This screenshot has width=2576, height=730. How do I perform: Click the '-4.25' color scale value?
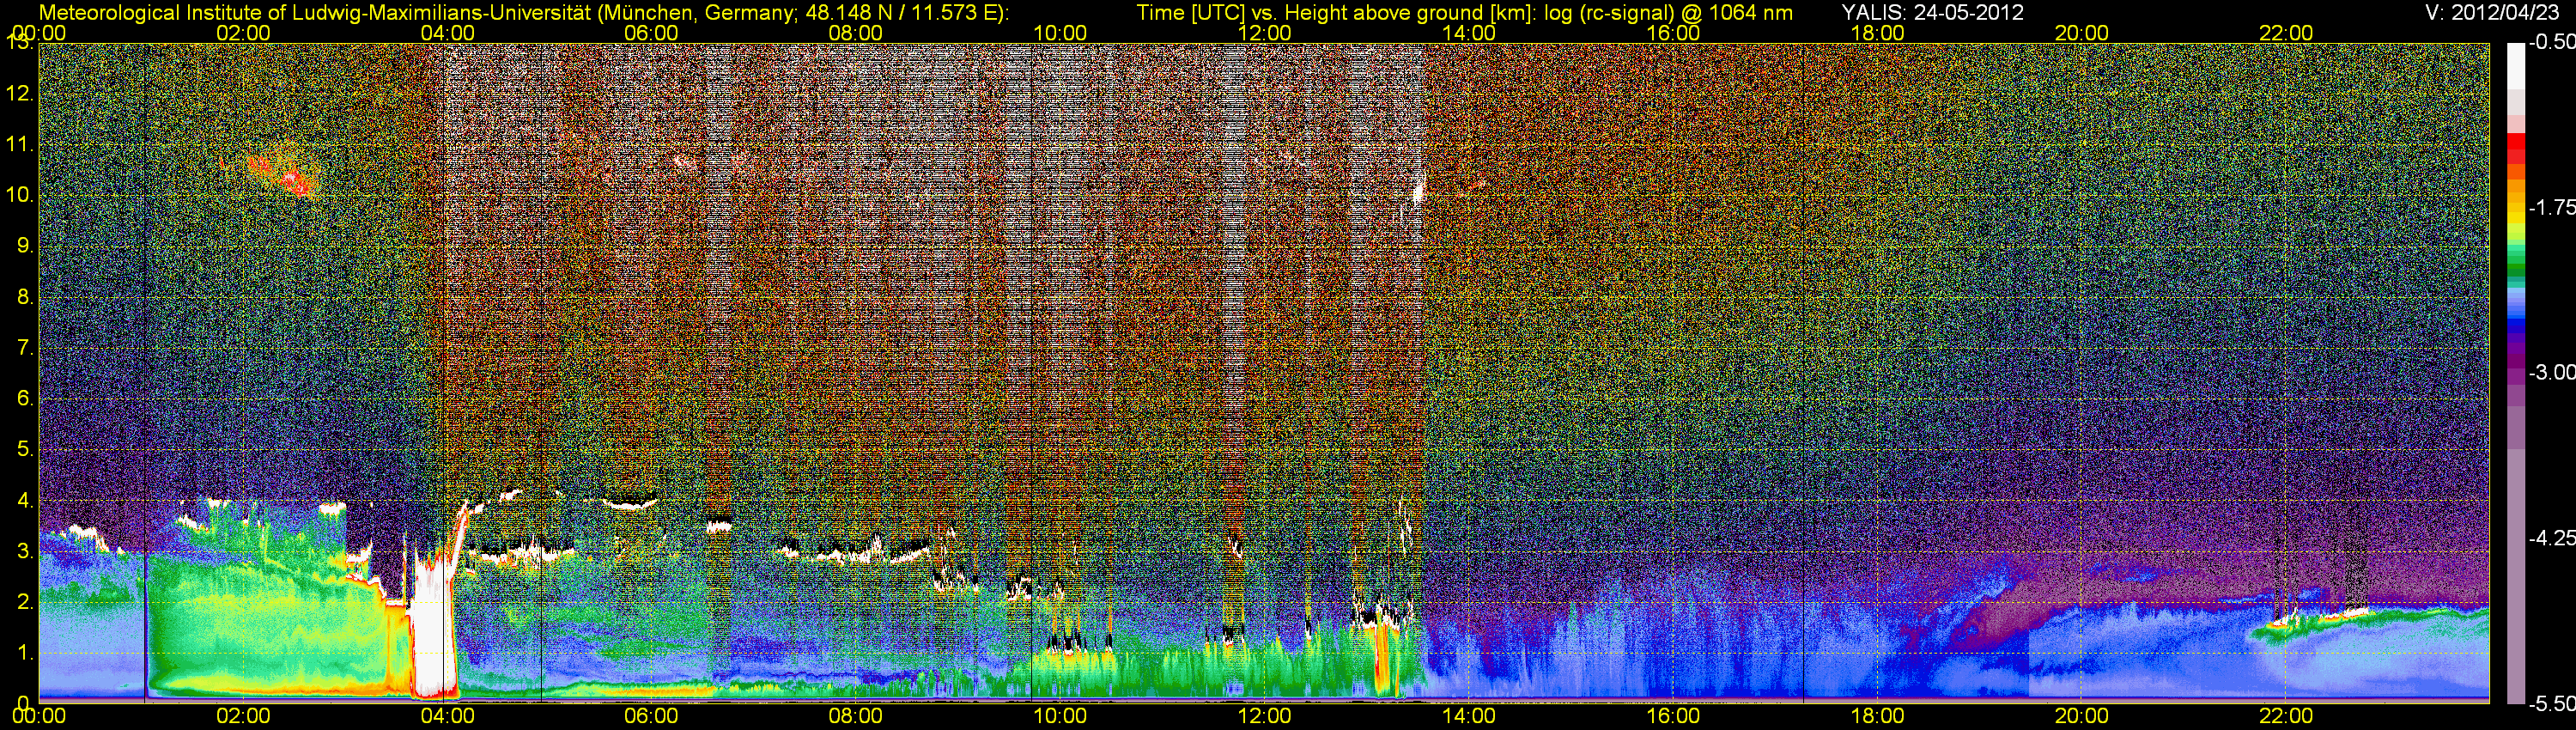[x=2551, y=538]
